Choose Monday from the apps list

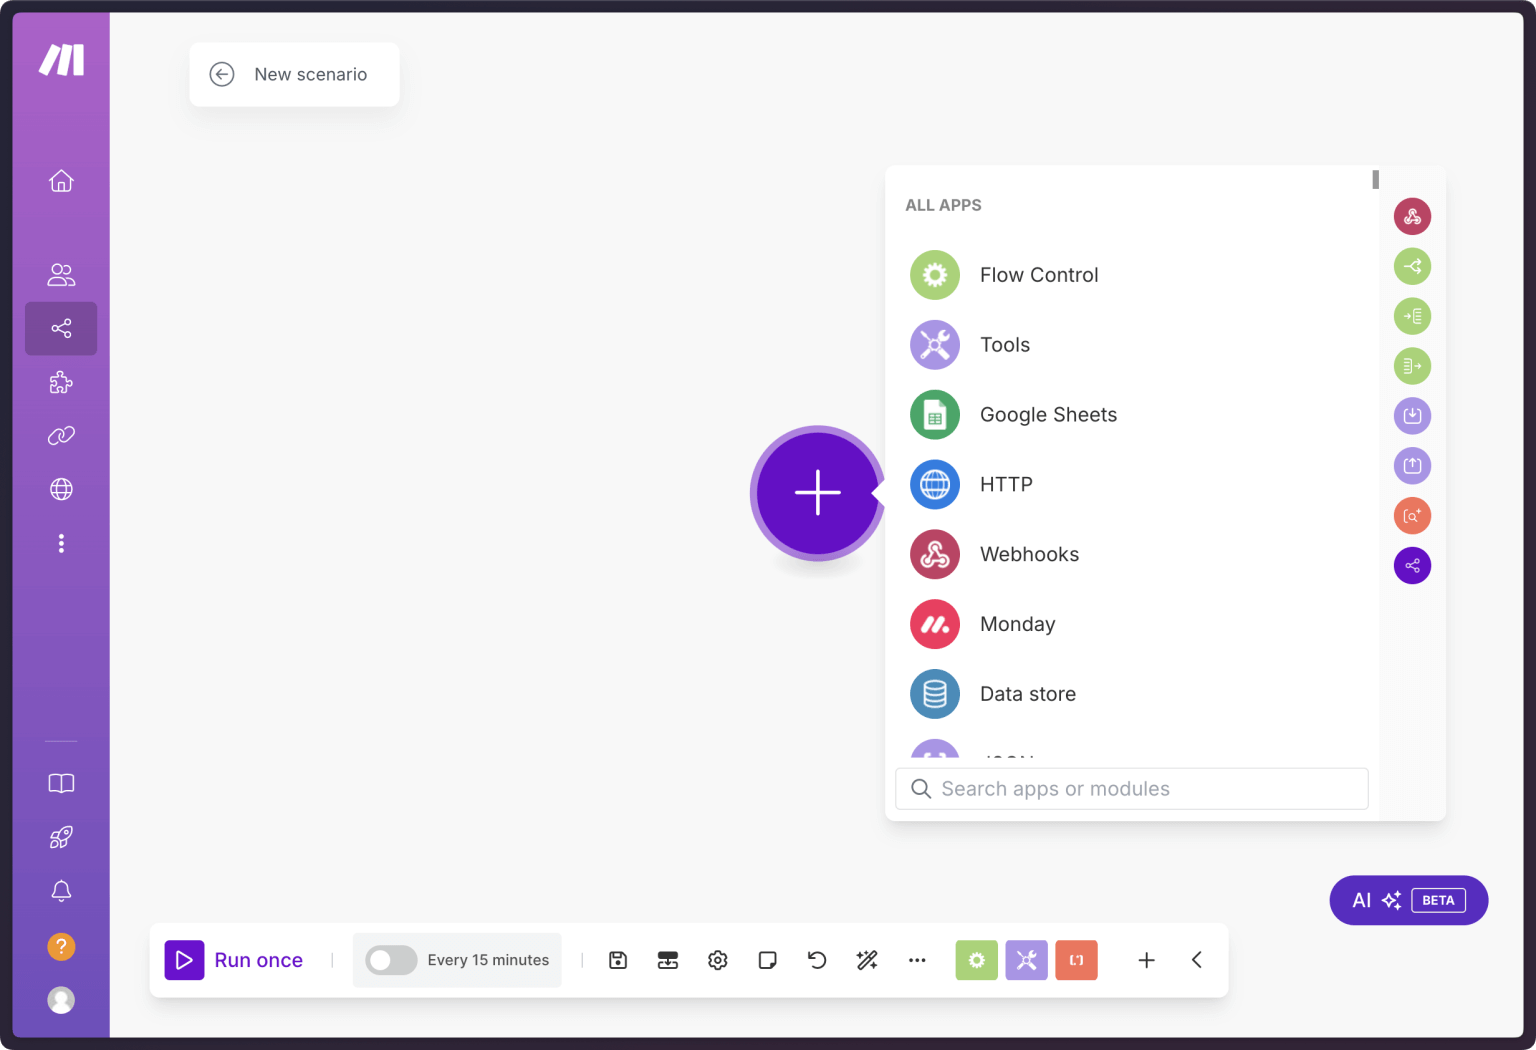pos(1017,624)
